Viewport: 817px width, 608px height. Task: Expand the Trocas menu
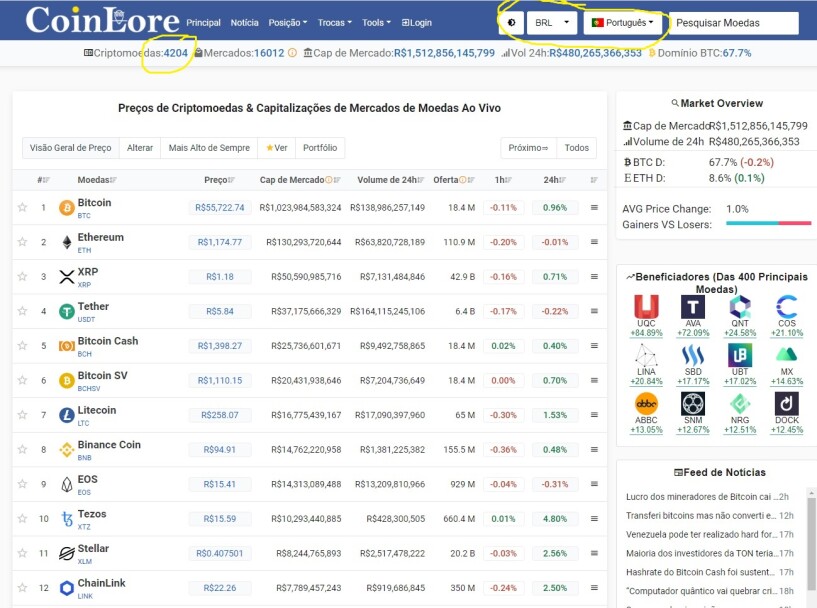[x=335, y=23]
